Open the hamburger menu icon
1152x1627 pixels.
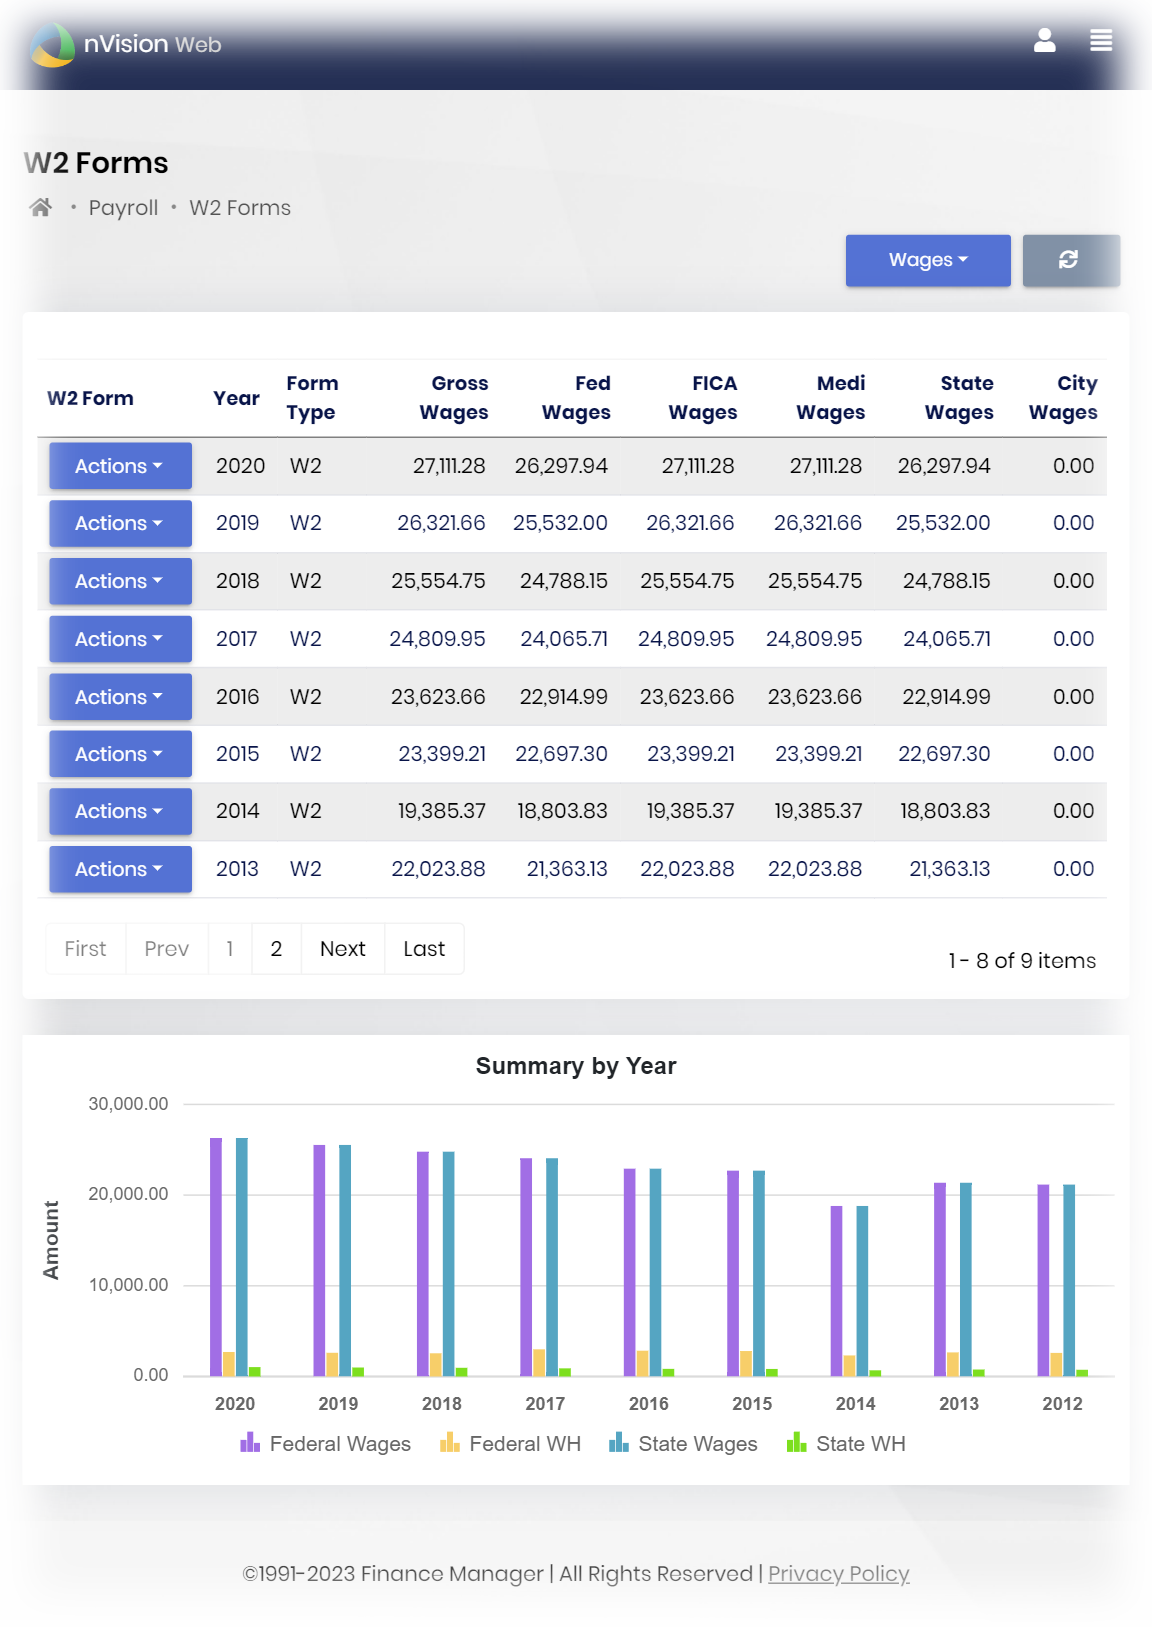(1101, 41)
